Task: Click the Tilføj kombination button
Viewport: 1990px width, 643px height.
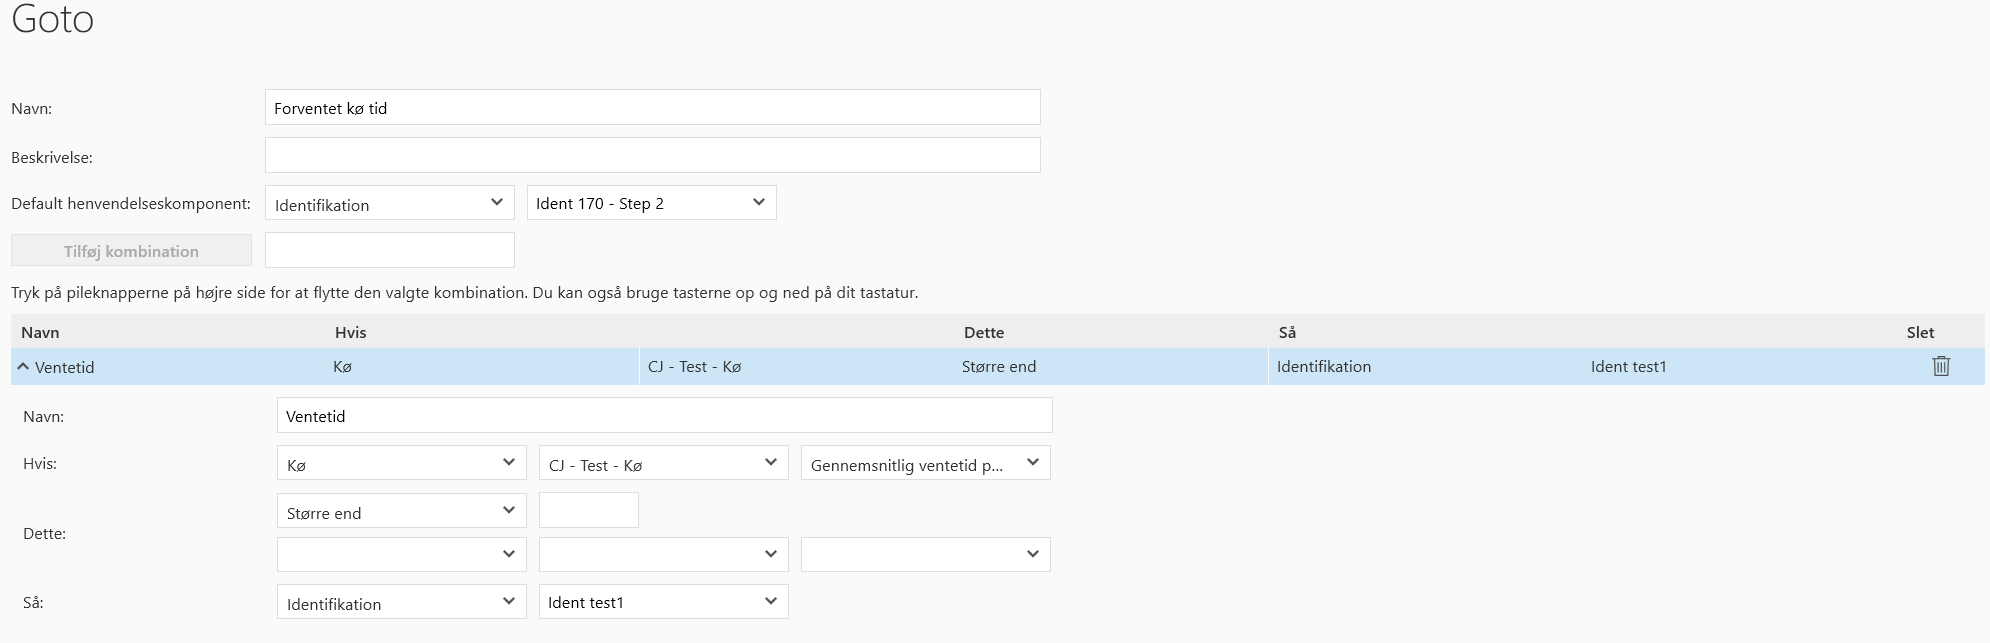Action: tap(131, 251)
